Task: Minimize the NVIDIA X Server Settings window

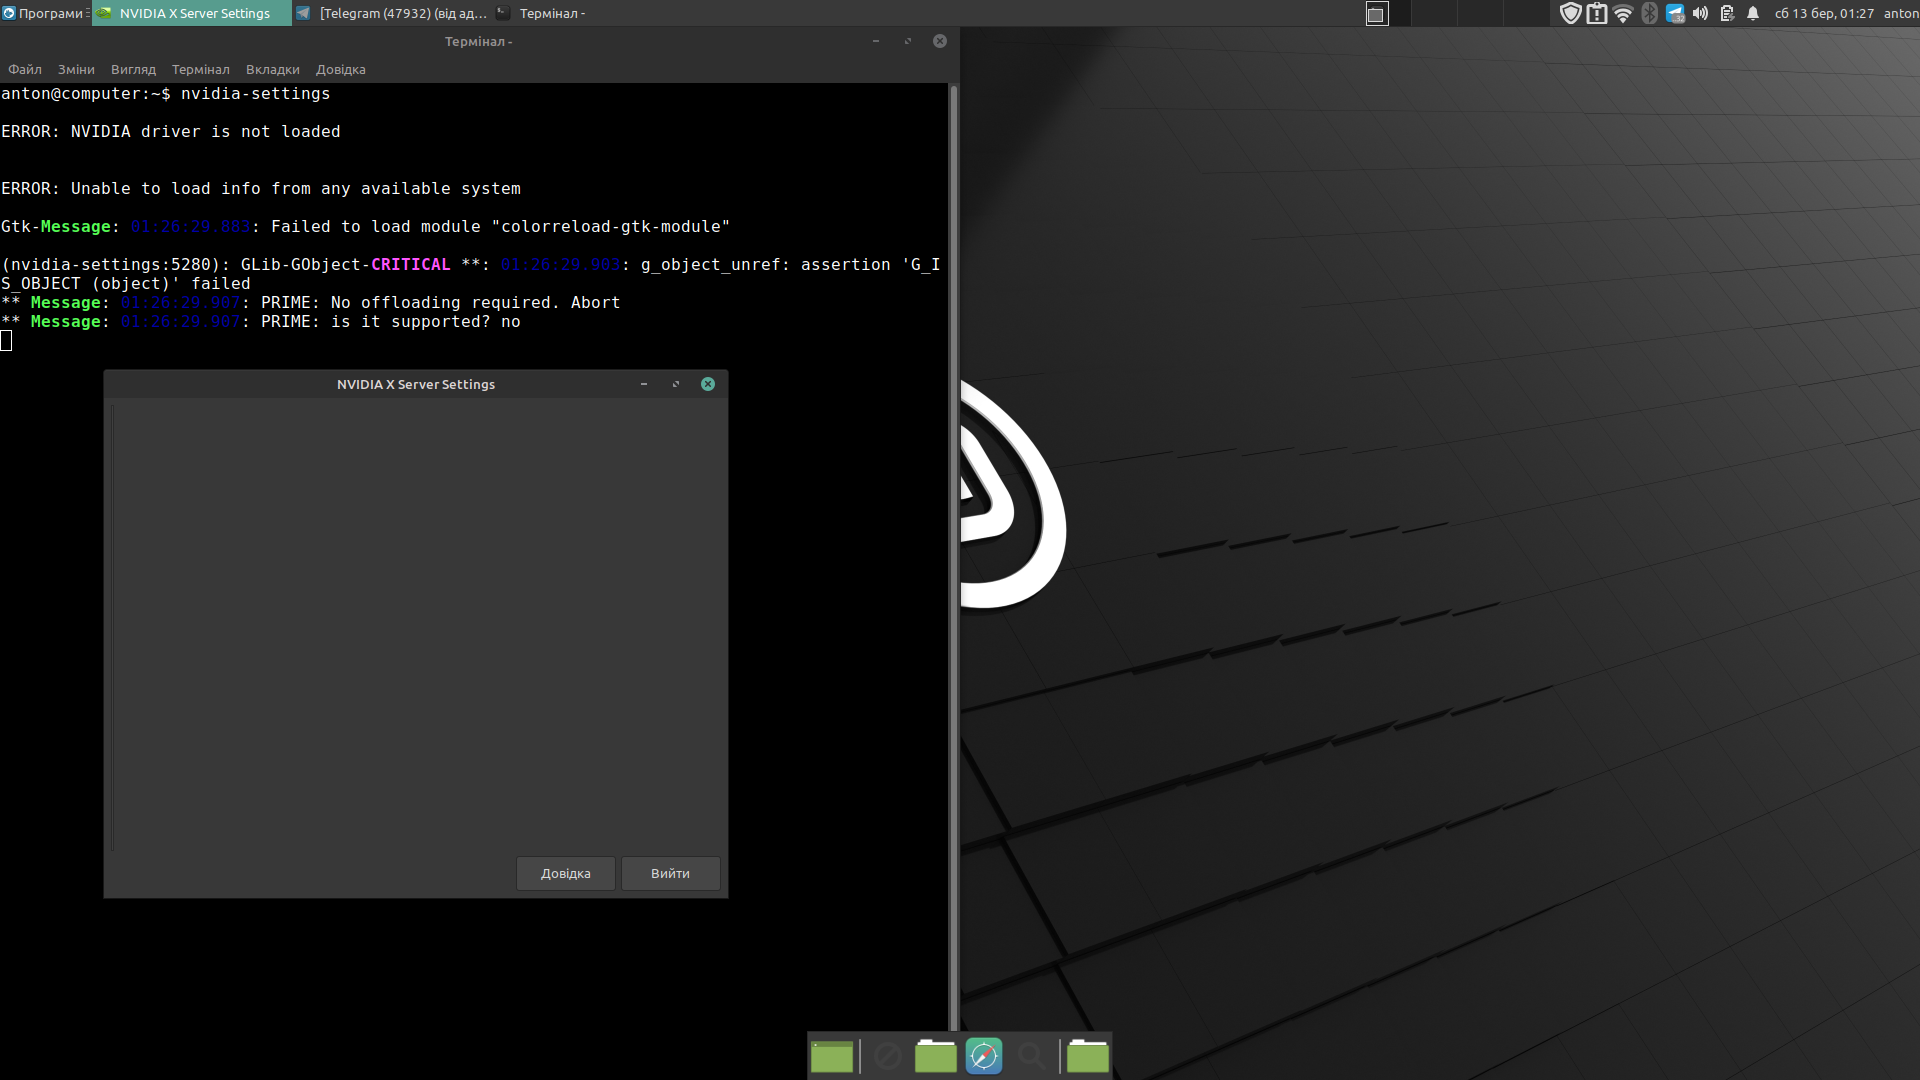Action: coord(644,384)
